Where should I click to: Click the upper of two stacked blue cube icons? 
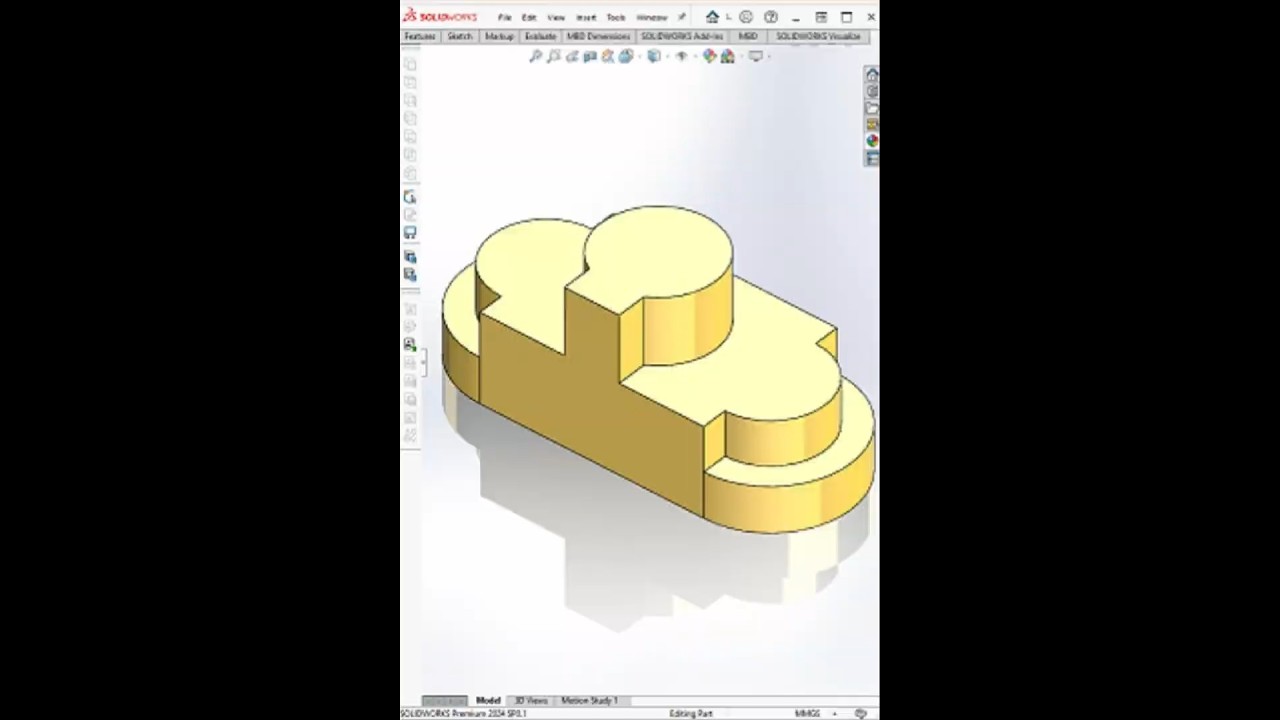tap(410, 257)
